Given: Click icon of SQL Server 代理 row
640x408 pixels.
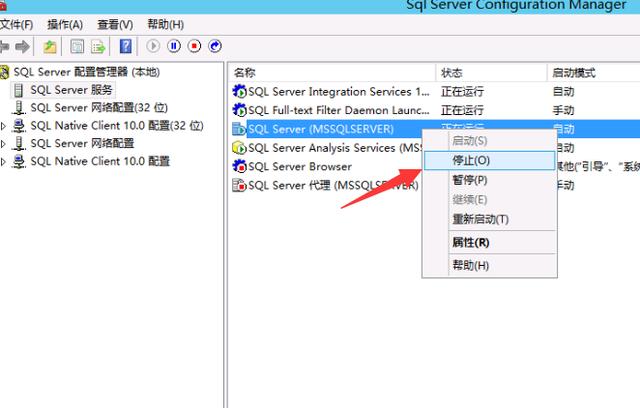Looking at the screenshot, I should (239, 185).
